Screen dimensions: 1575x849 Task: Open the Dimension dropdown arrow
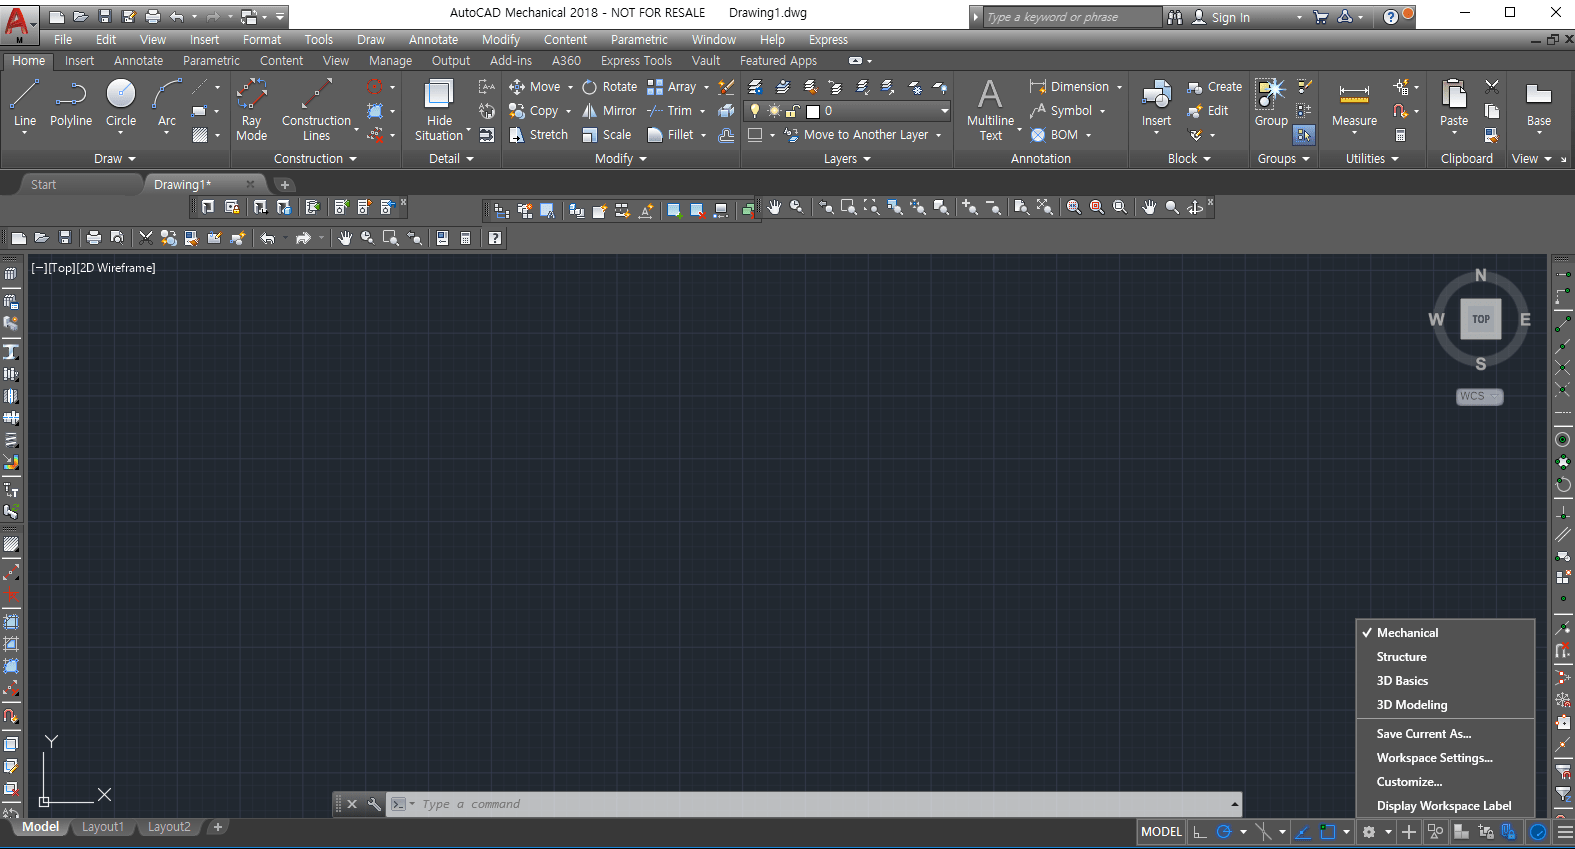[1120, 87]
